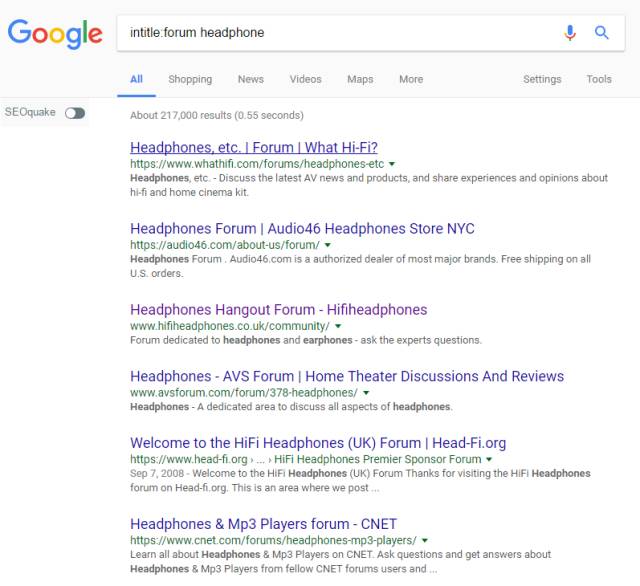Open 'Headphones & Mp3 Players forum - CNET' result
The image size is (640, 586).
coord(263,524)
